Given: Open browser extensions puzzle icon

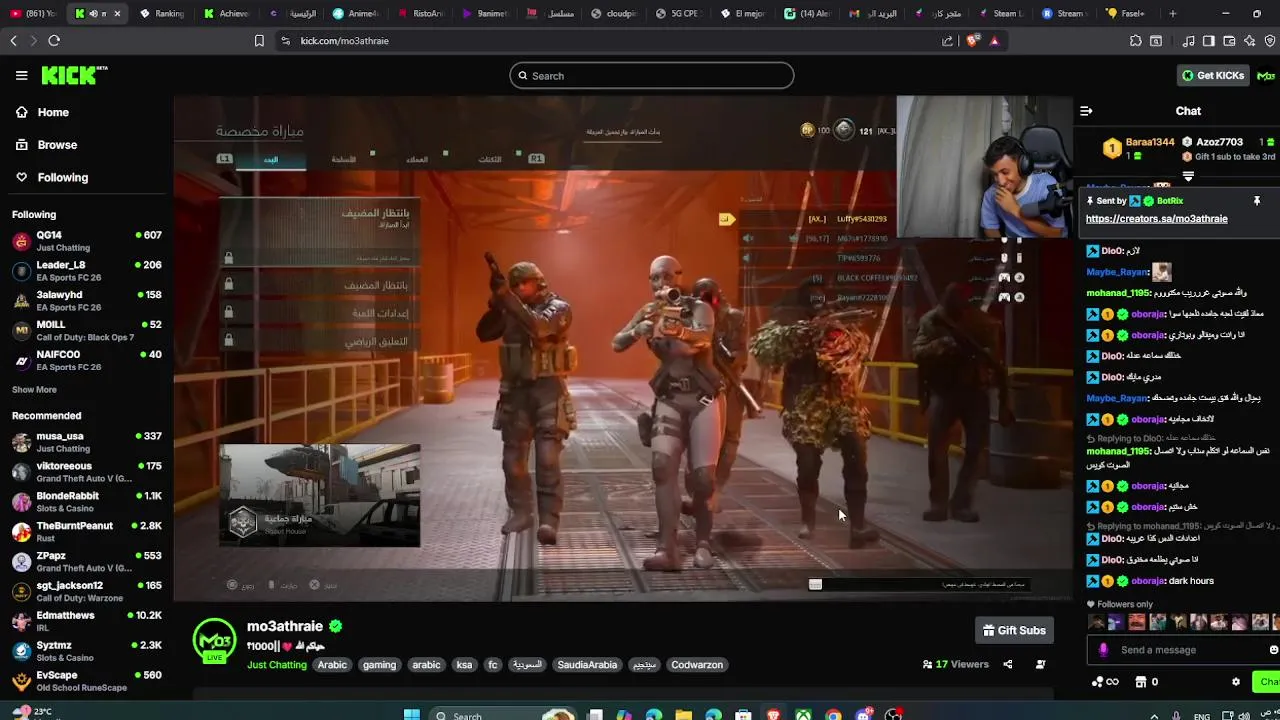Looking at the screenshot, I should [1135, 41].
